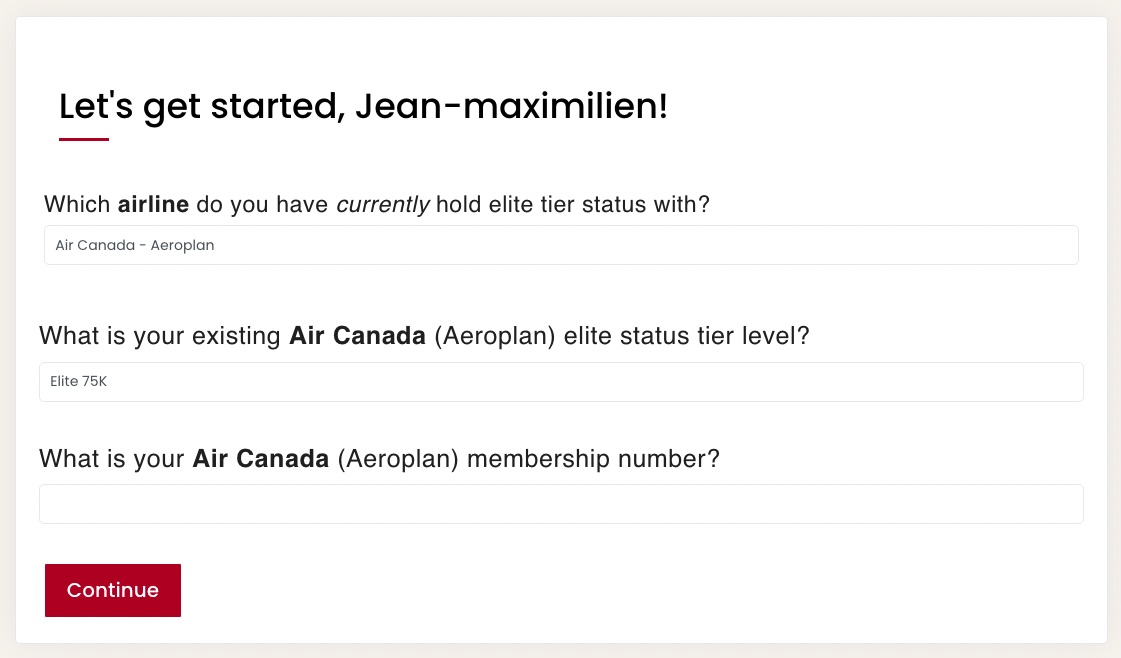Expand the field showing Air Canada - Aeroplan
The image size is (1121, 658).
coord(560,245)
